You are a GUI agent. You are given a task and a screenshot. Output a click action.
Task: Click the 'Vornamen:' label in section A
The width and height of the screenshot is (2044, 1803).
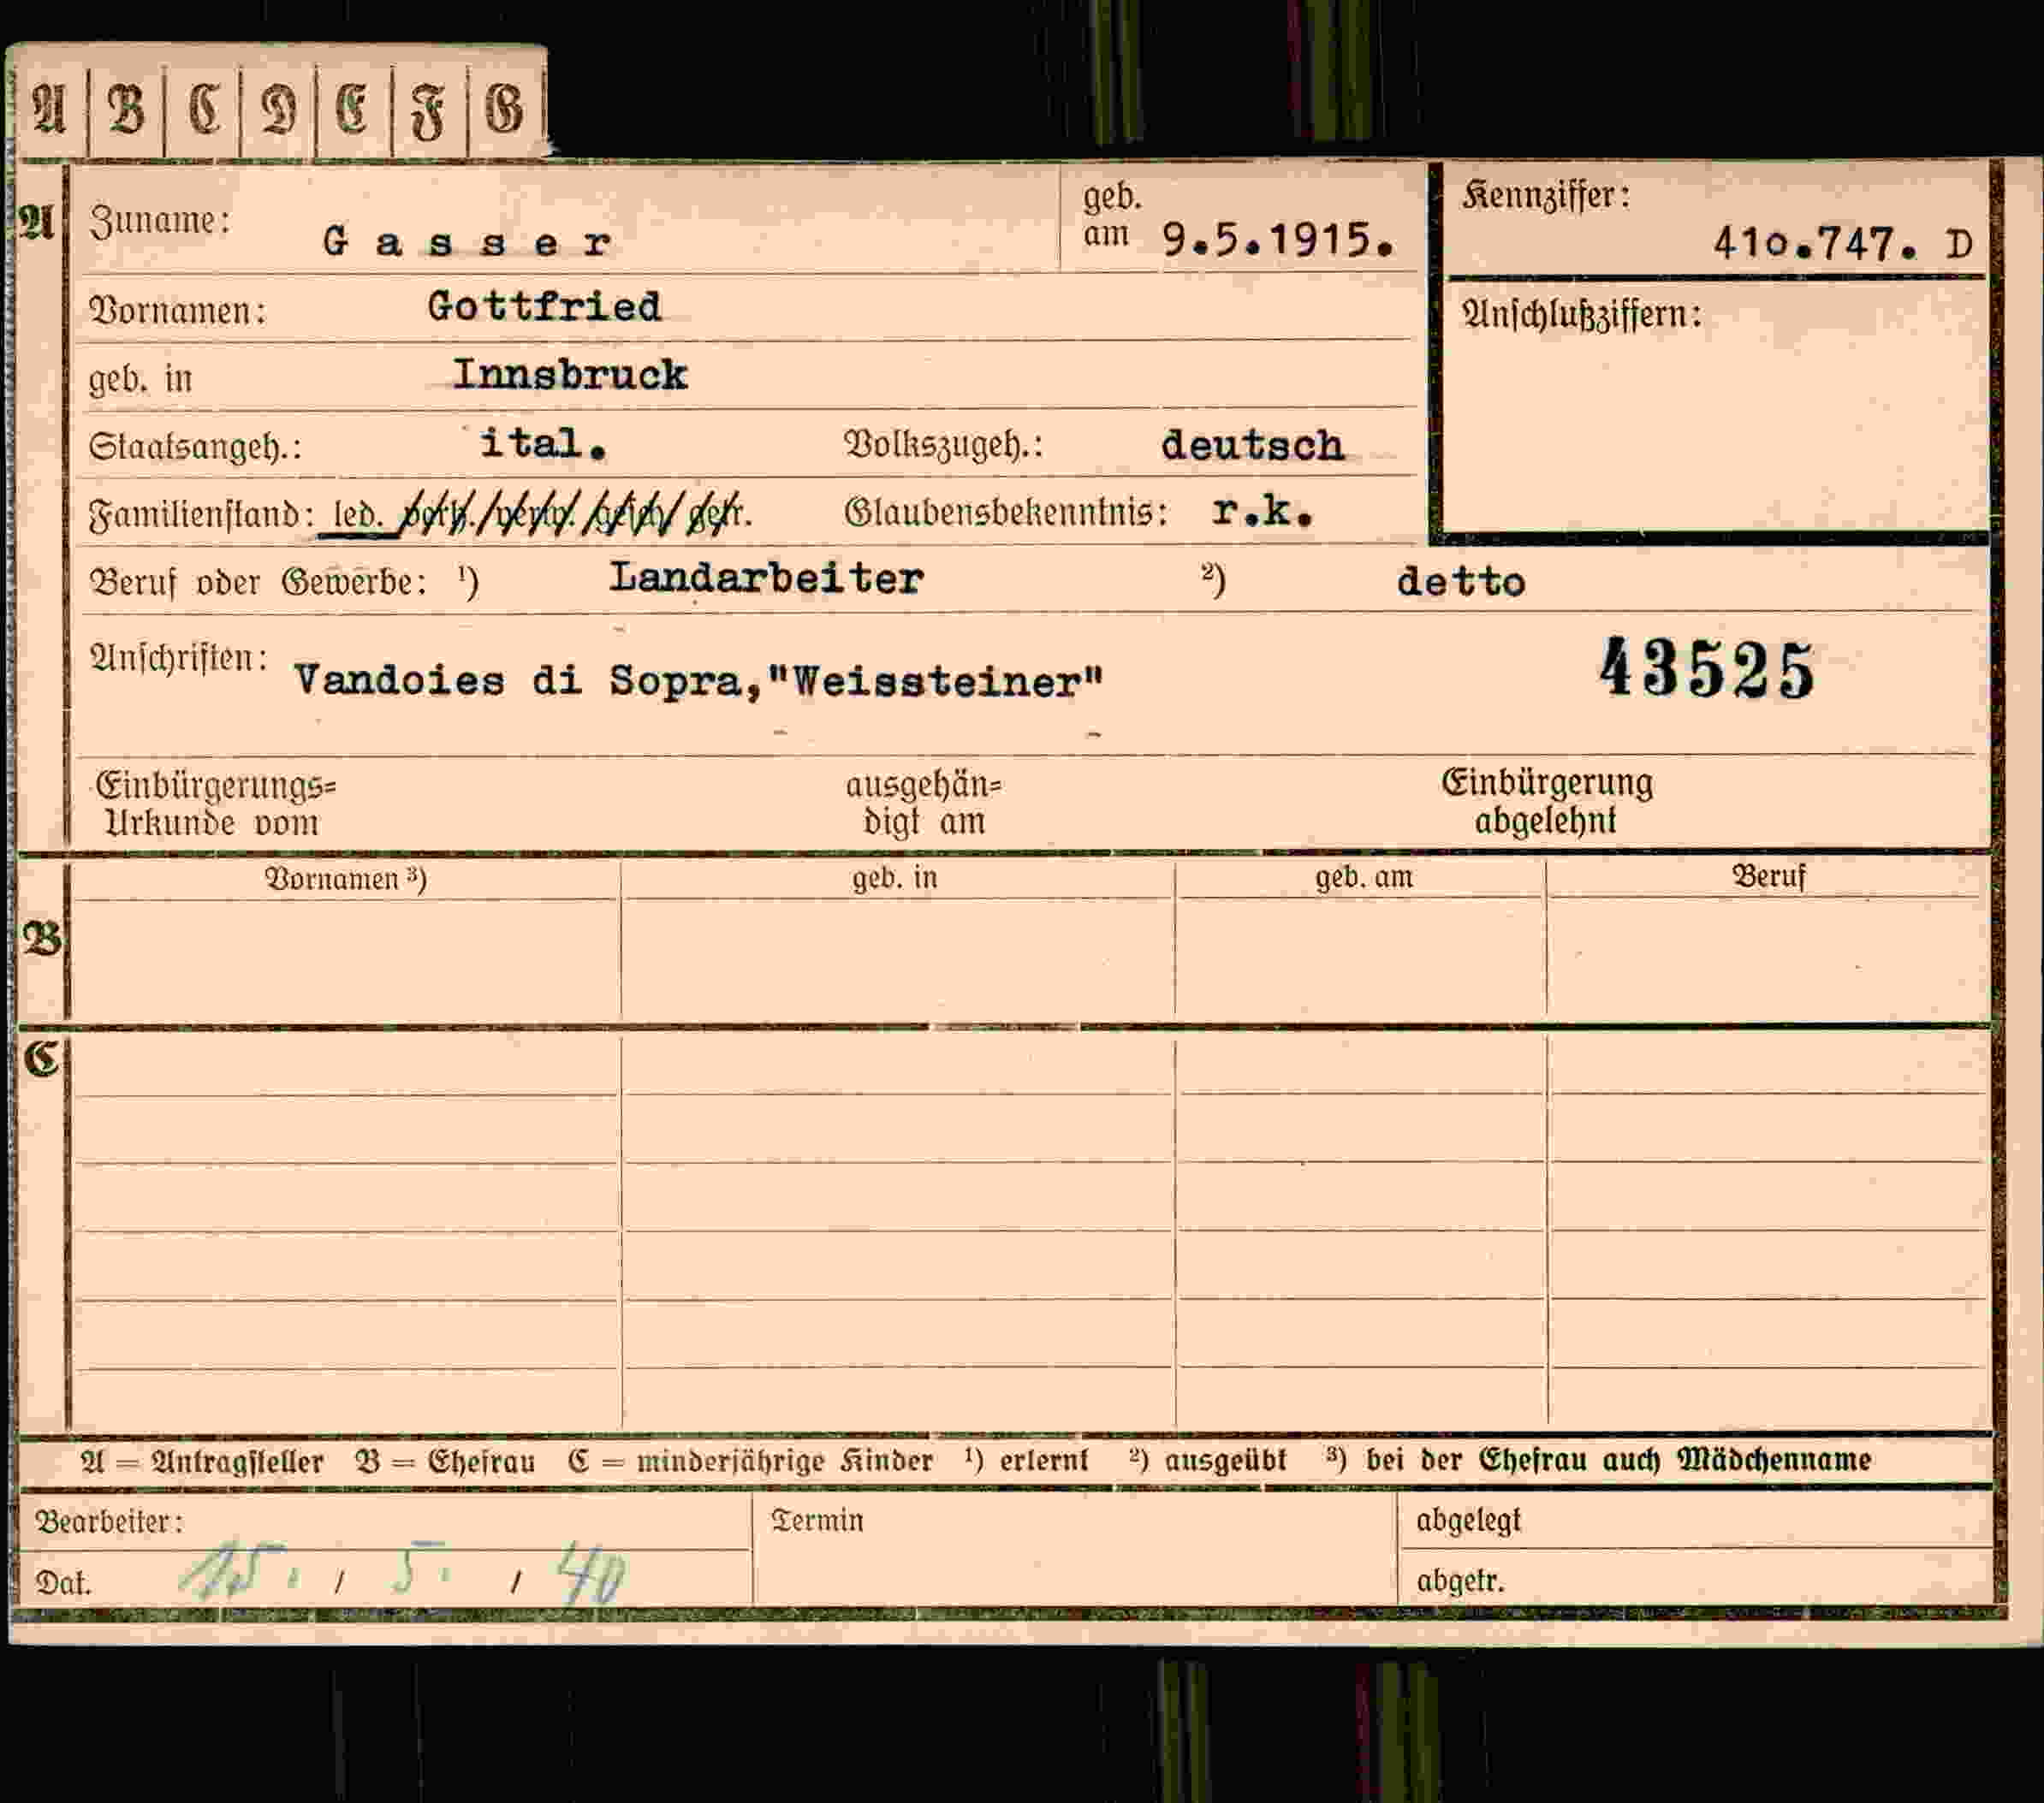click(178, 311)
